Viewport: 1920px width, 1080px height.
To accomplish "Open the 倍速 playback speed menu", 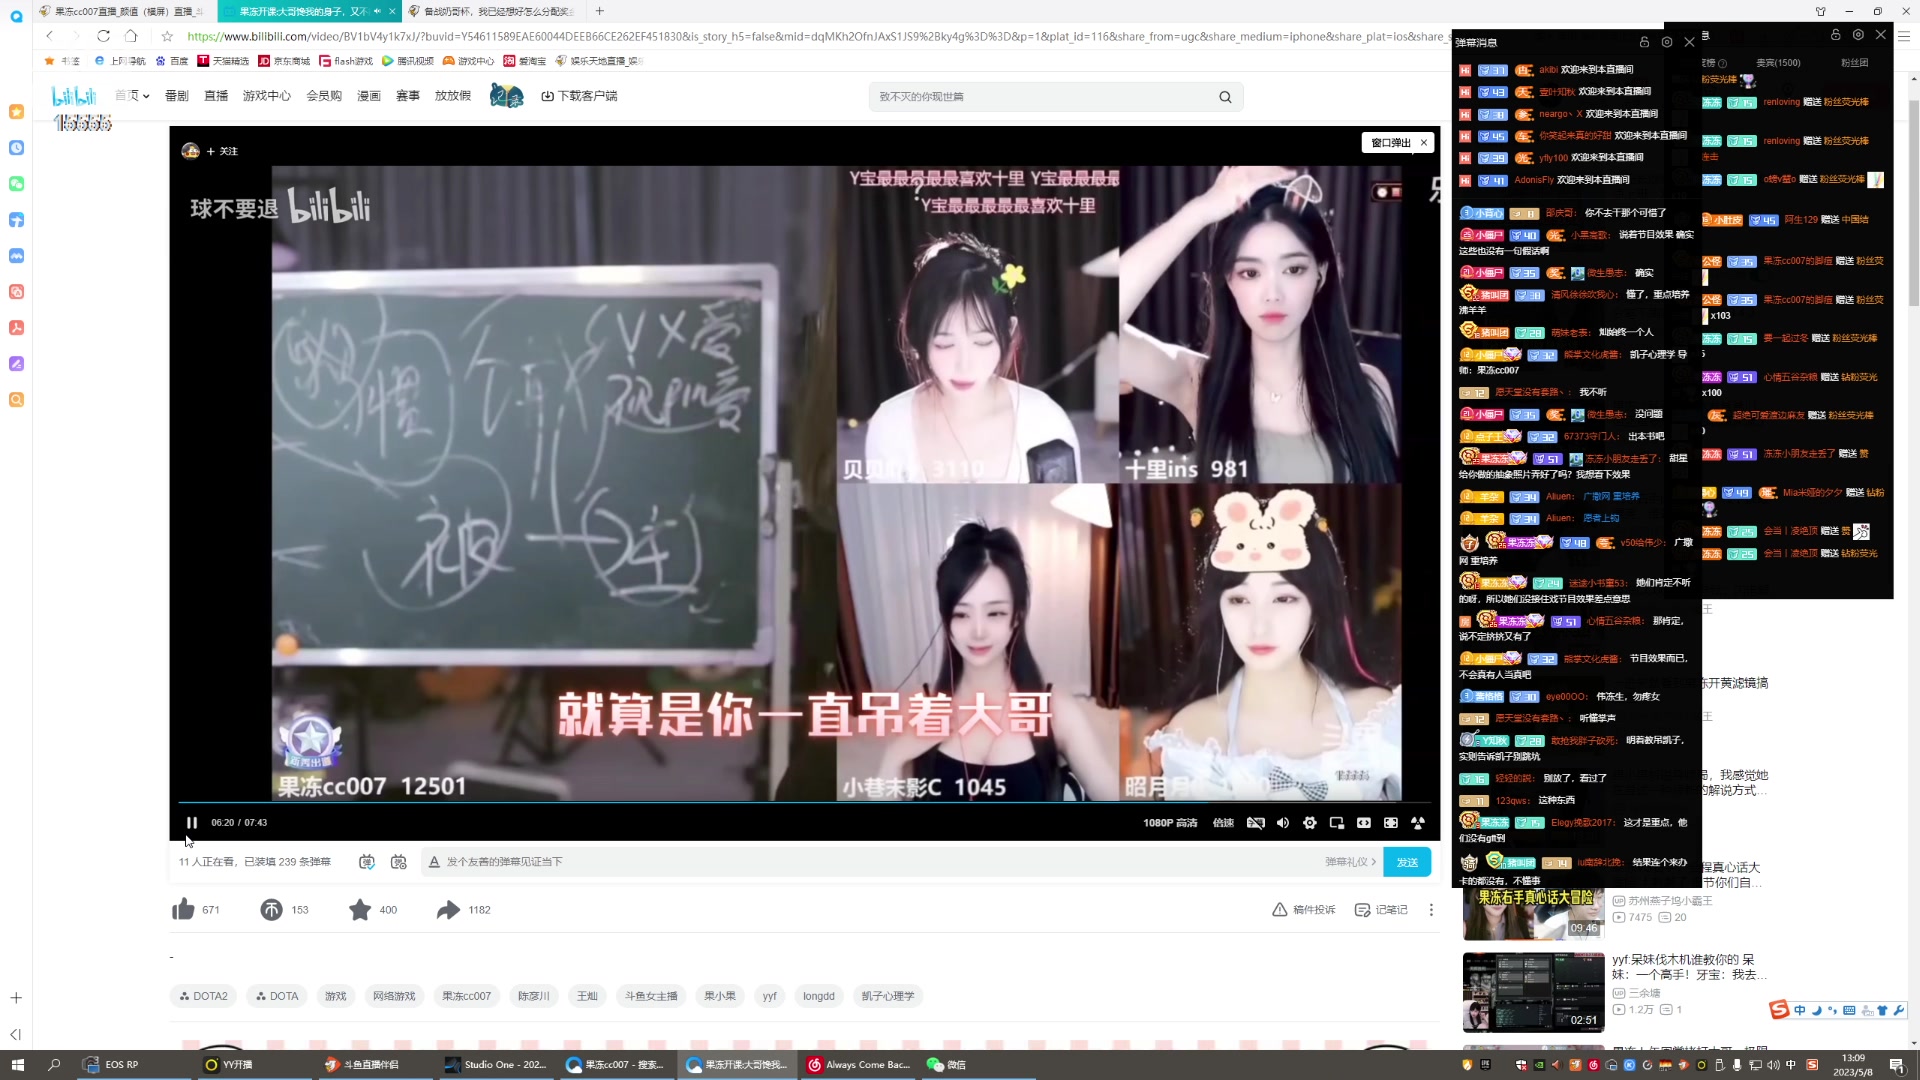I will pyautogui.click(x=1223, y=823).
